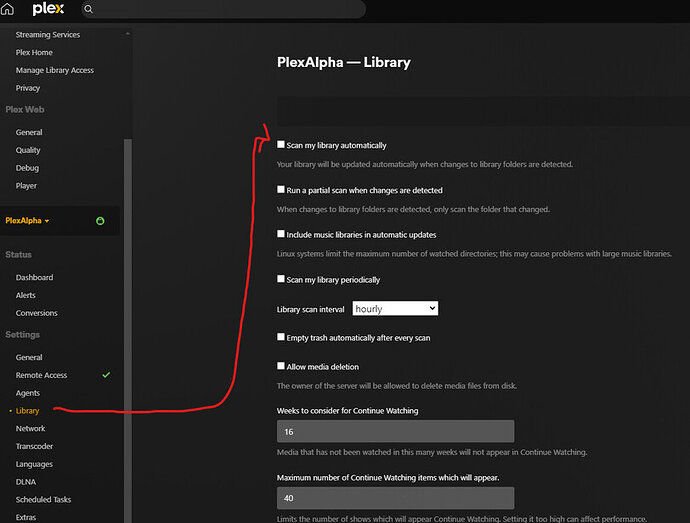
Task: Select the Library settings item
Action: 27,411
